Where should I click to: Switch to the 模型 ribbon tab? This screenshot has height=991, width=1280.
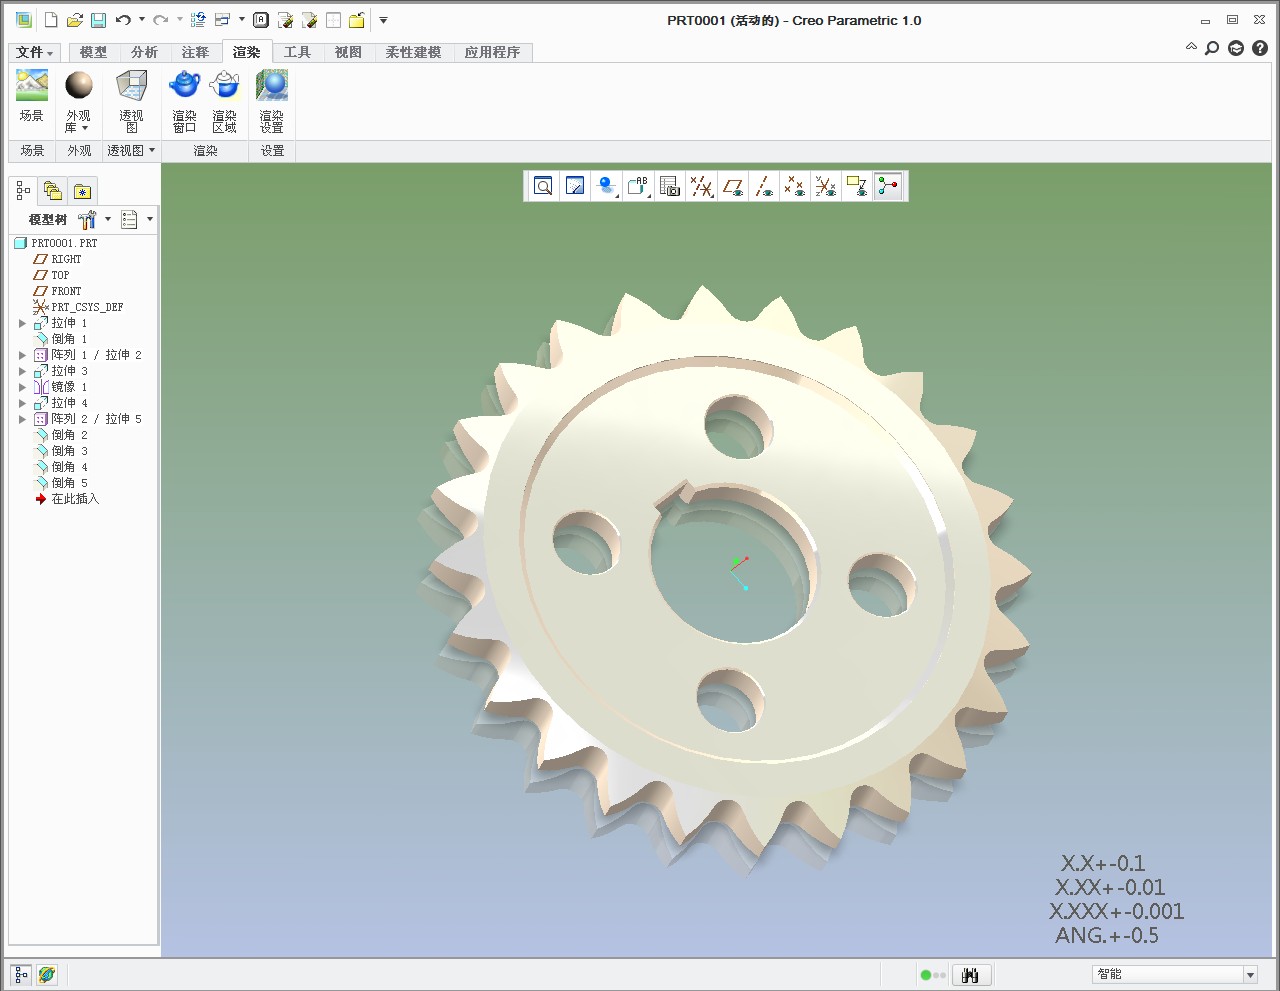93,52
